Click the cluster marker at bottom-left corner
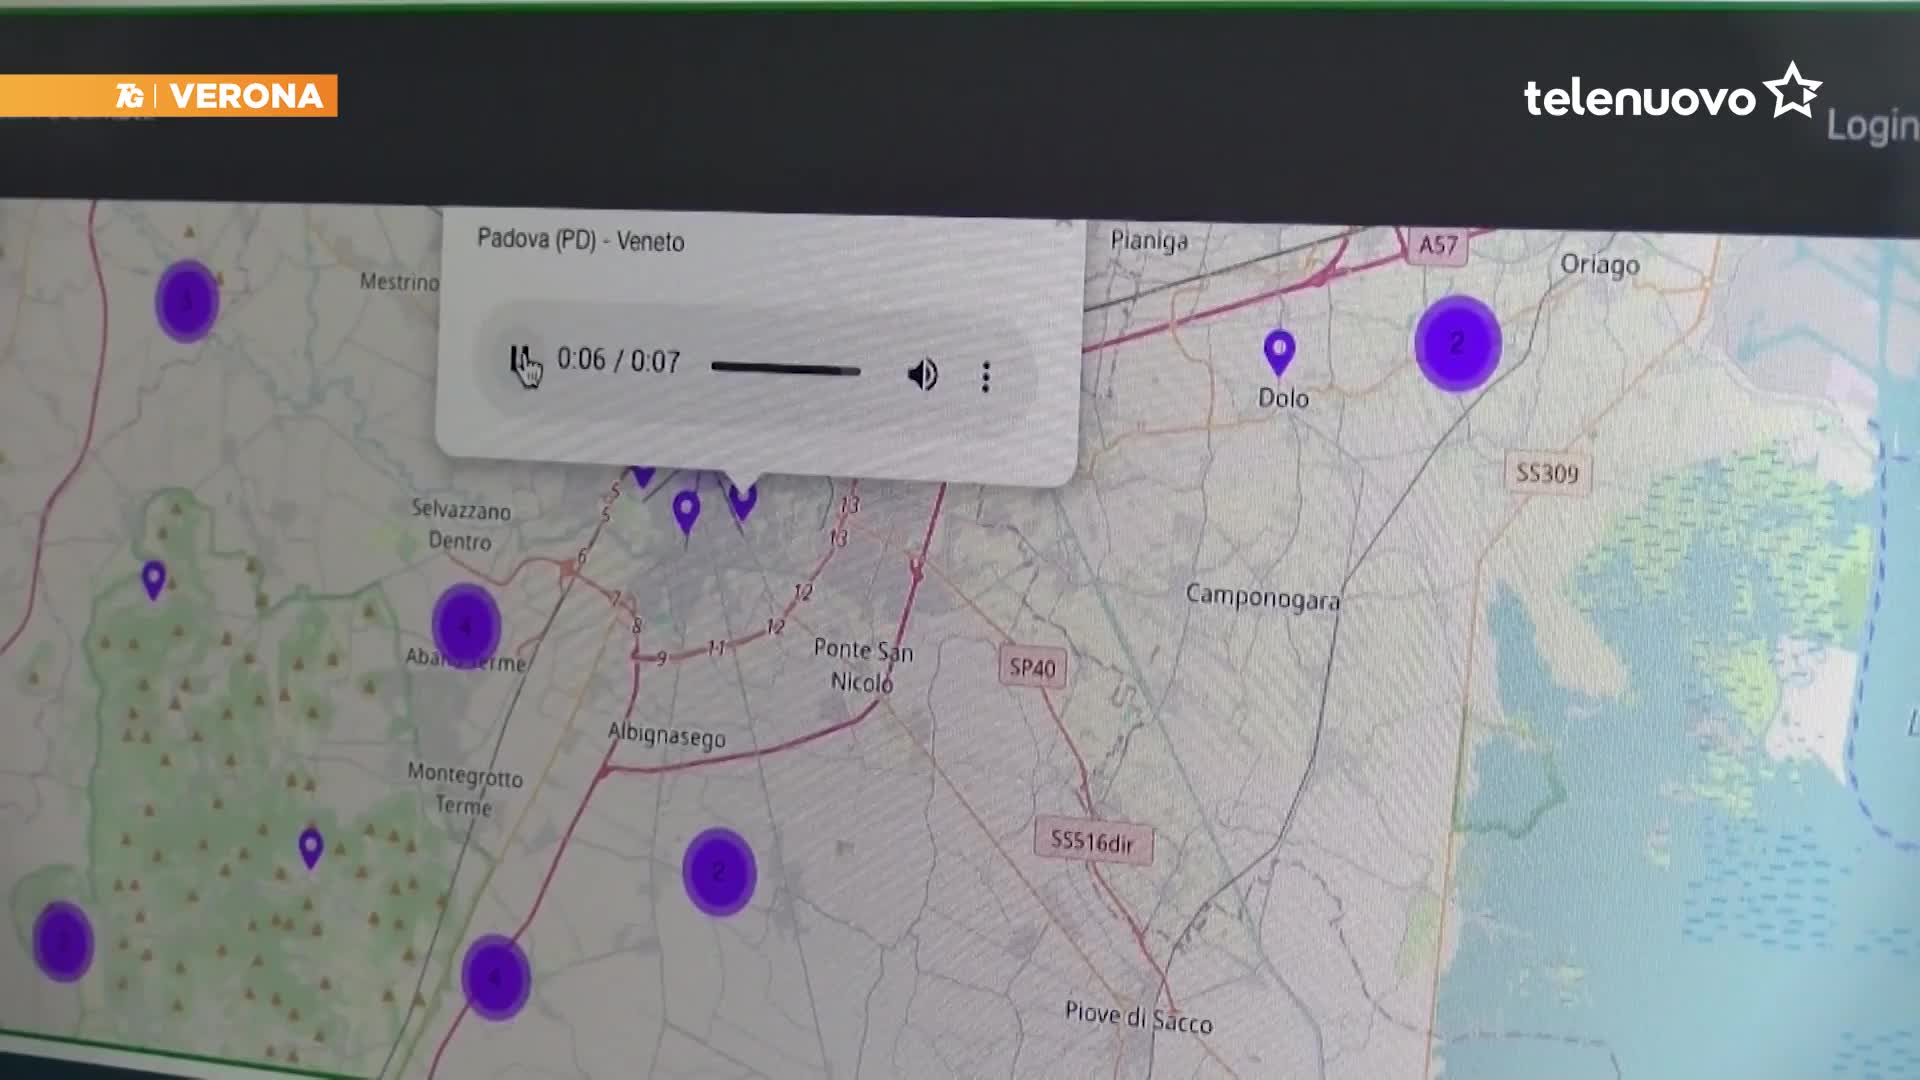 63,941
